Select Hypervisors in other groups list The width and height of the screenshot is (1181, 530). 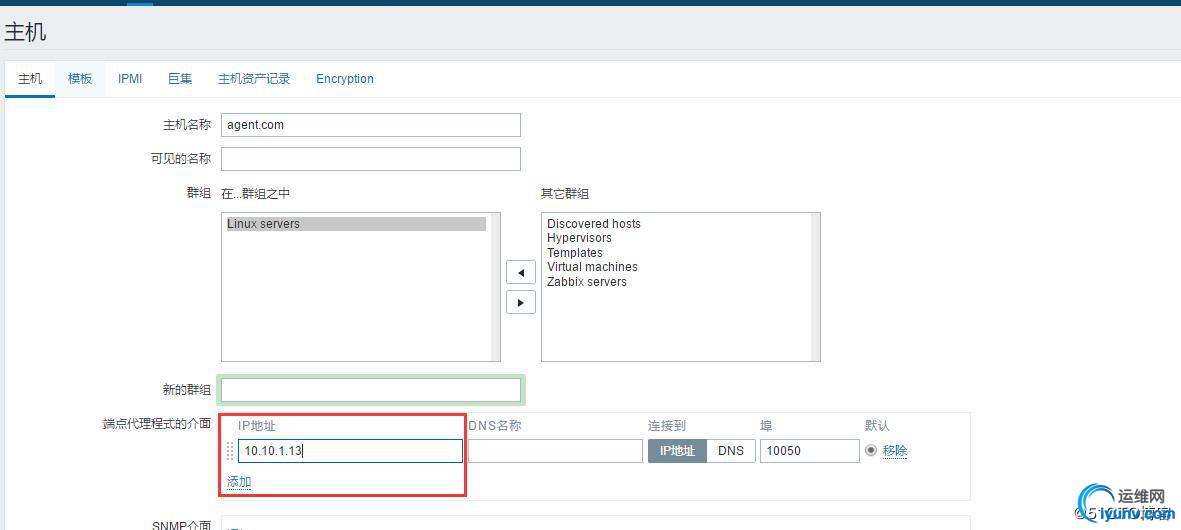(579, 238)
